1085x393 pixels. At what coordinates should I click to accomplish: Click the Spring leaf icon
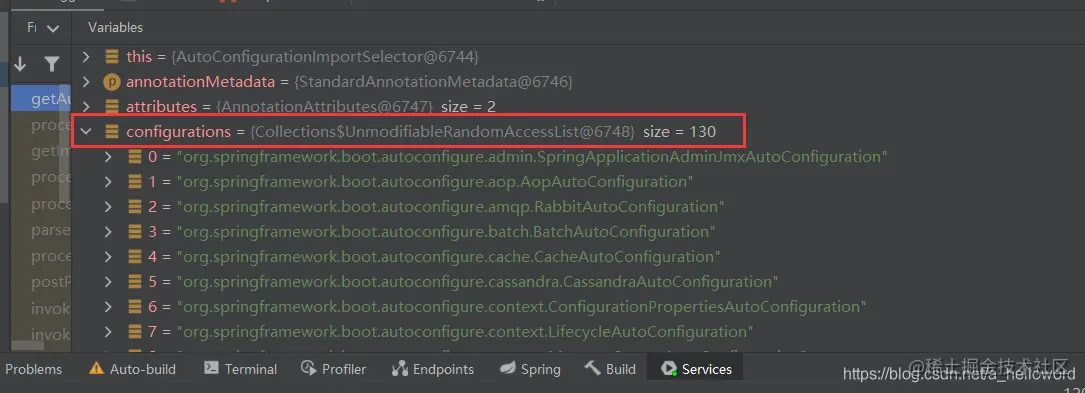(x=508, y=369)
